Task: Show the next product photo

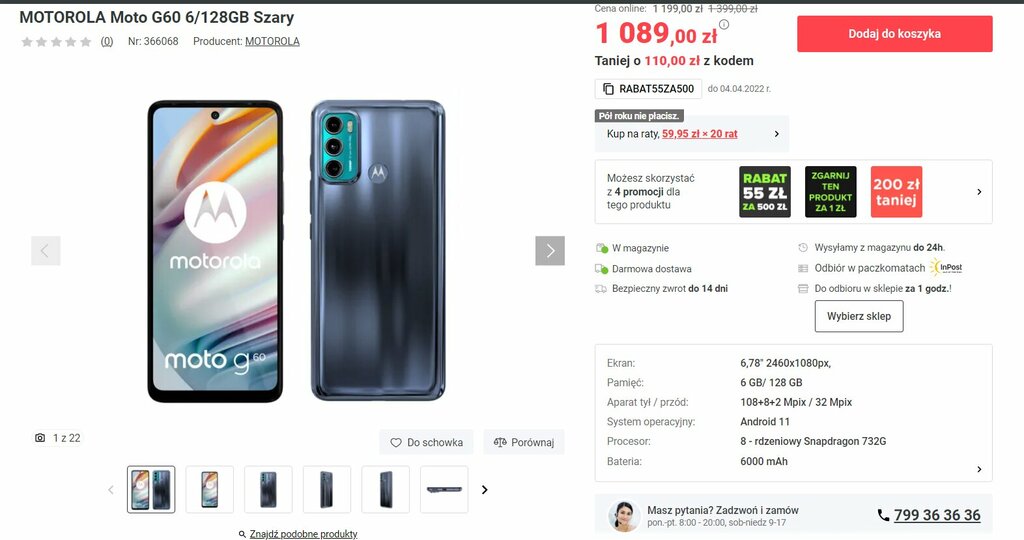Action: coord(550,251)
